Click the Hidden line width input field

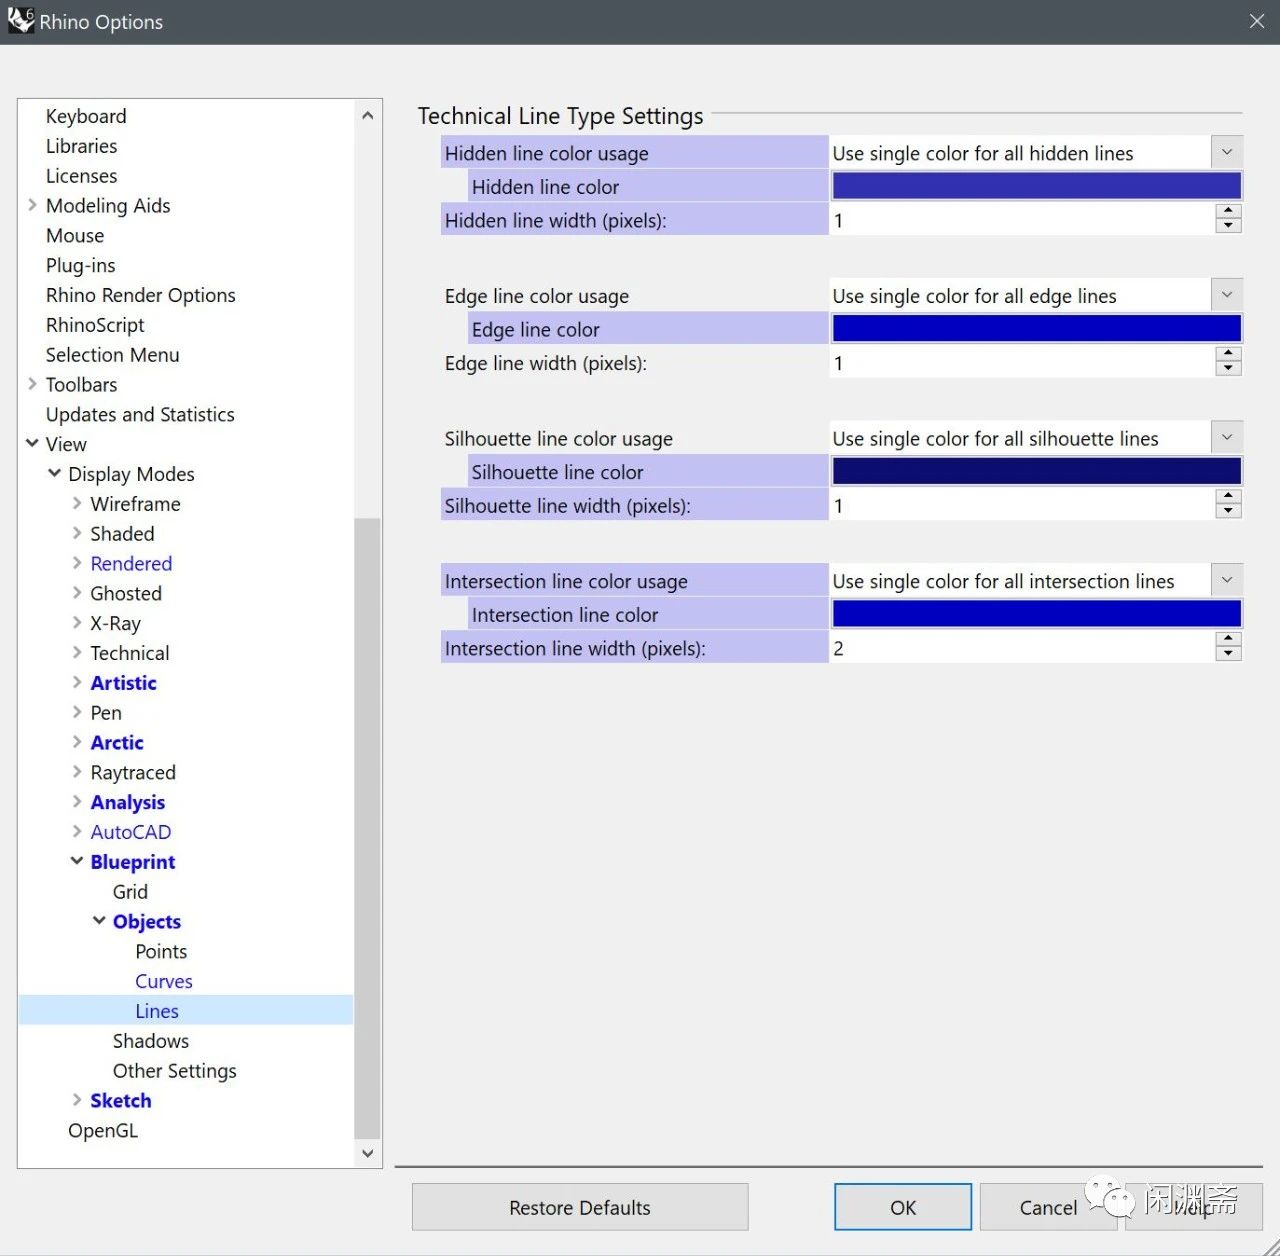point(1022,220)
